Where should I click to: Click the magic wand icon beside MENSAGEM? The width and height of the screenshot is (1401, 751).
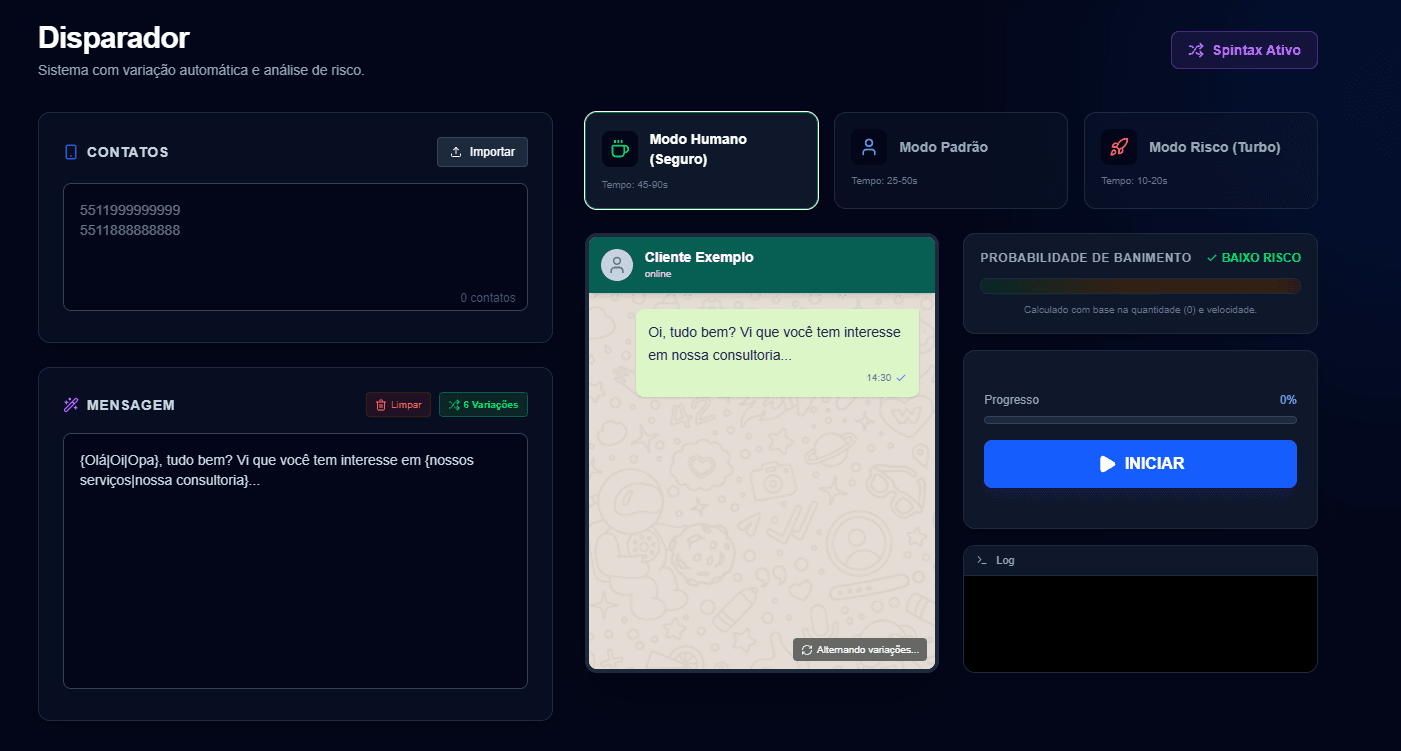click(71, 405)
